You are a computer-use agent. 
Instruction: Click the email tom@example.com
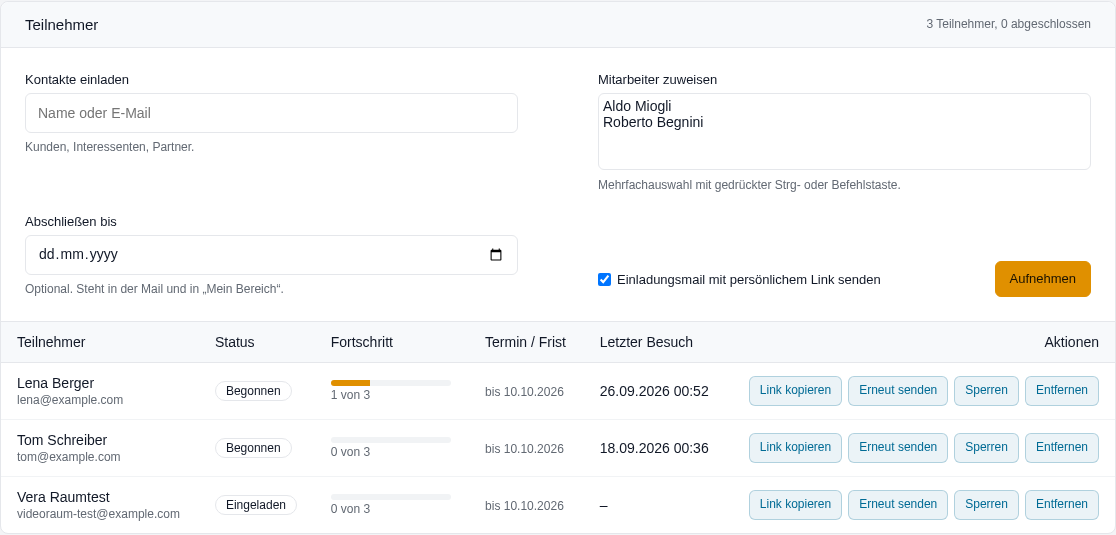click(68, 457)
